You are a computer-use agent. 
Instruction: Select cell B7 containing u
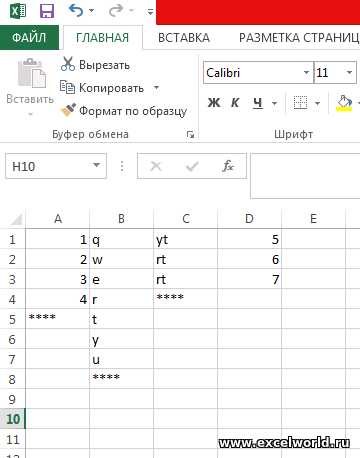[122, 359]
